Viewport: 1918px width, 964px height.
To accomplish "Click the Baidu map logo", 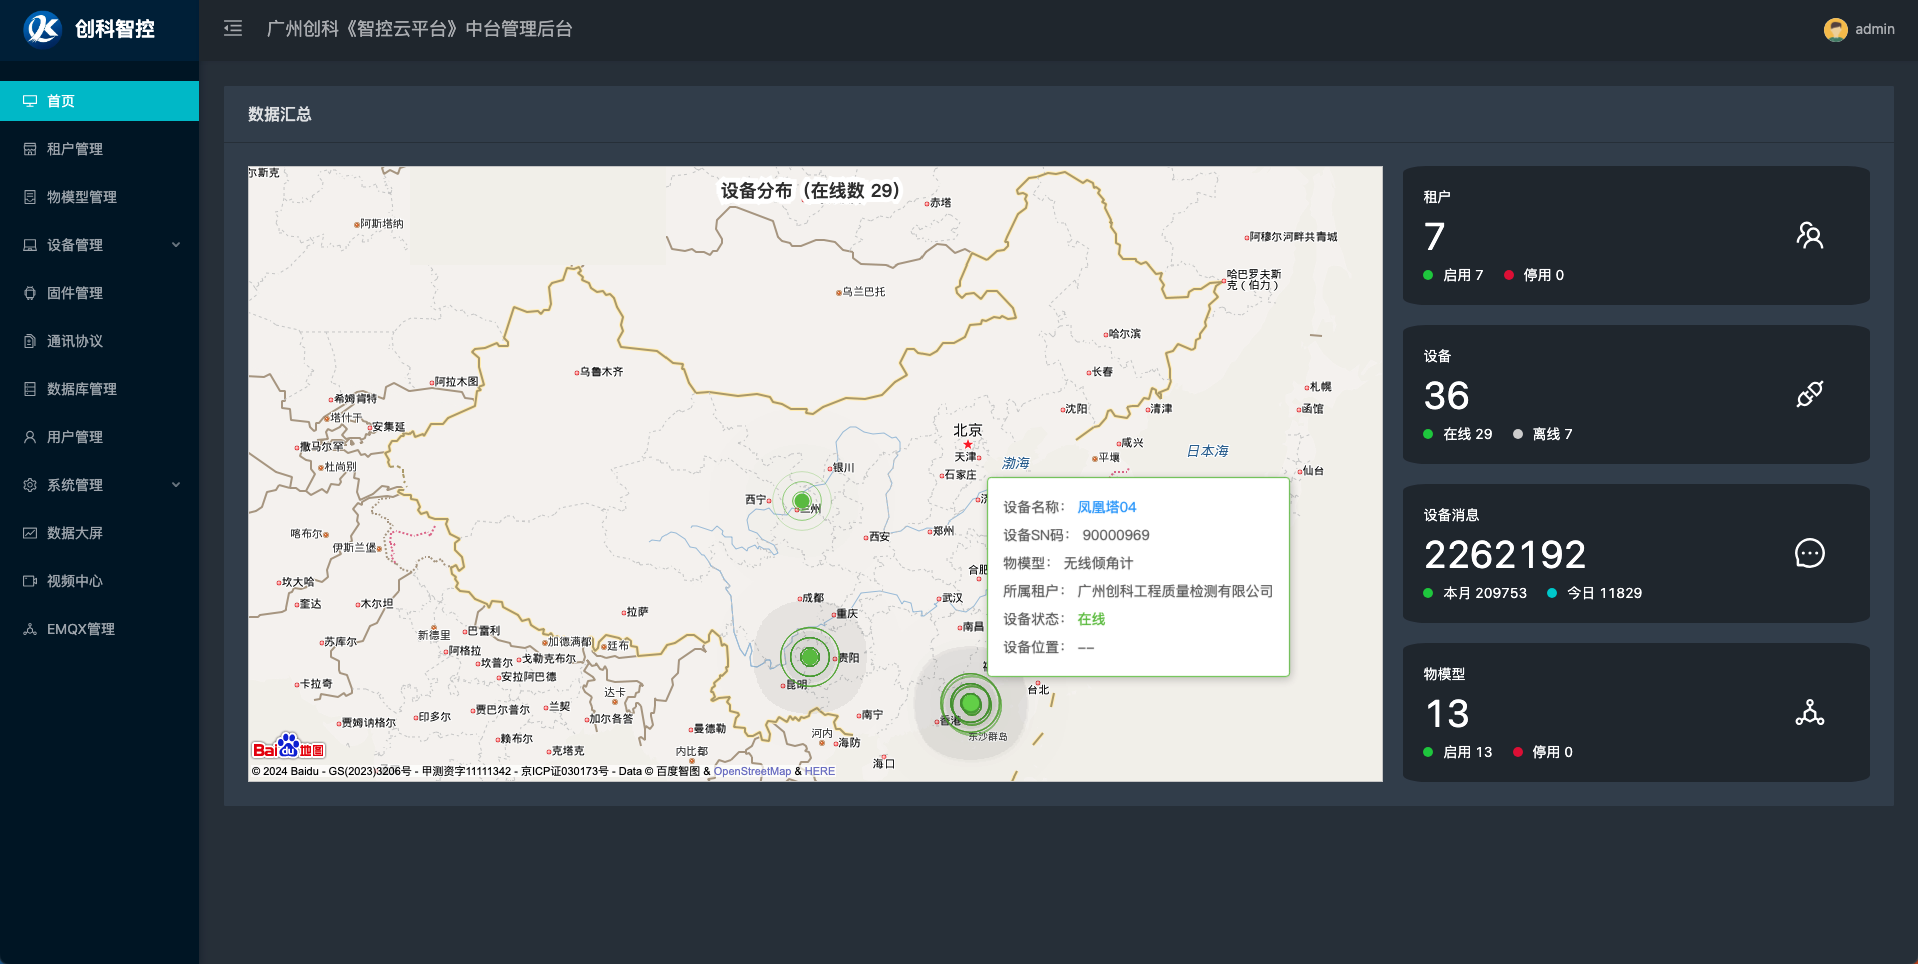I will pyautogui.click(x=288, y=748).
